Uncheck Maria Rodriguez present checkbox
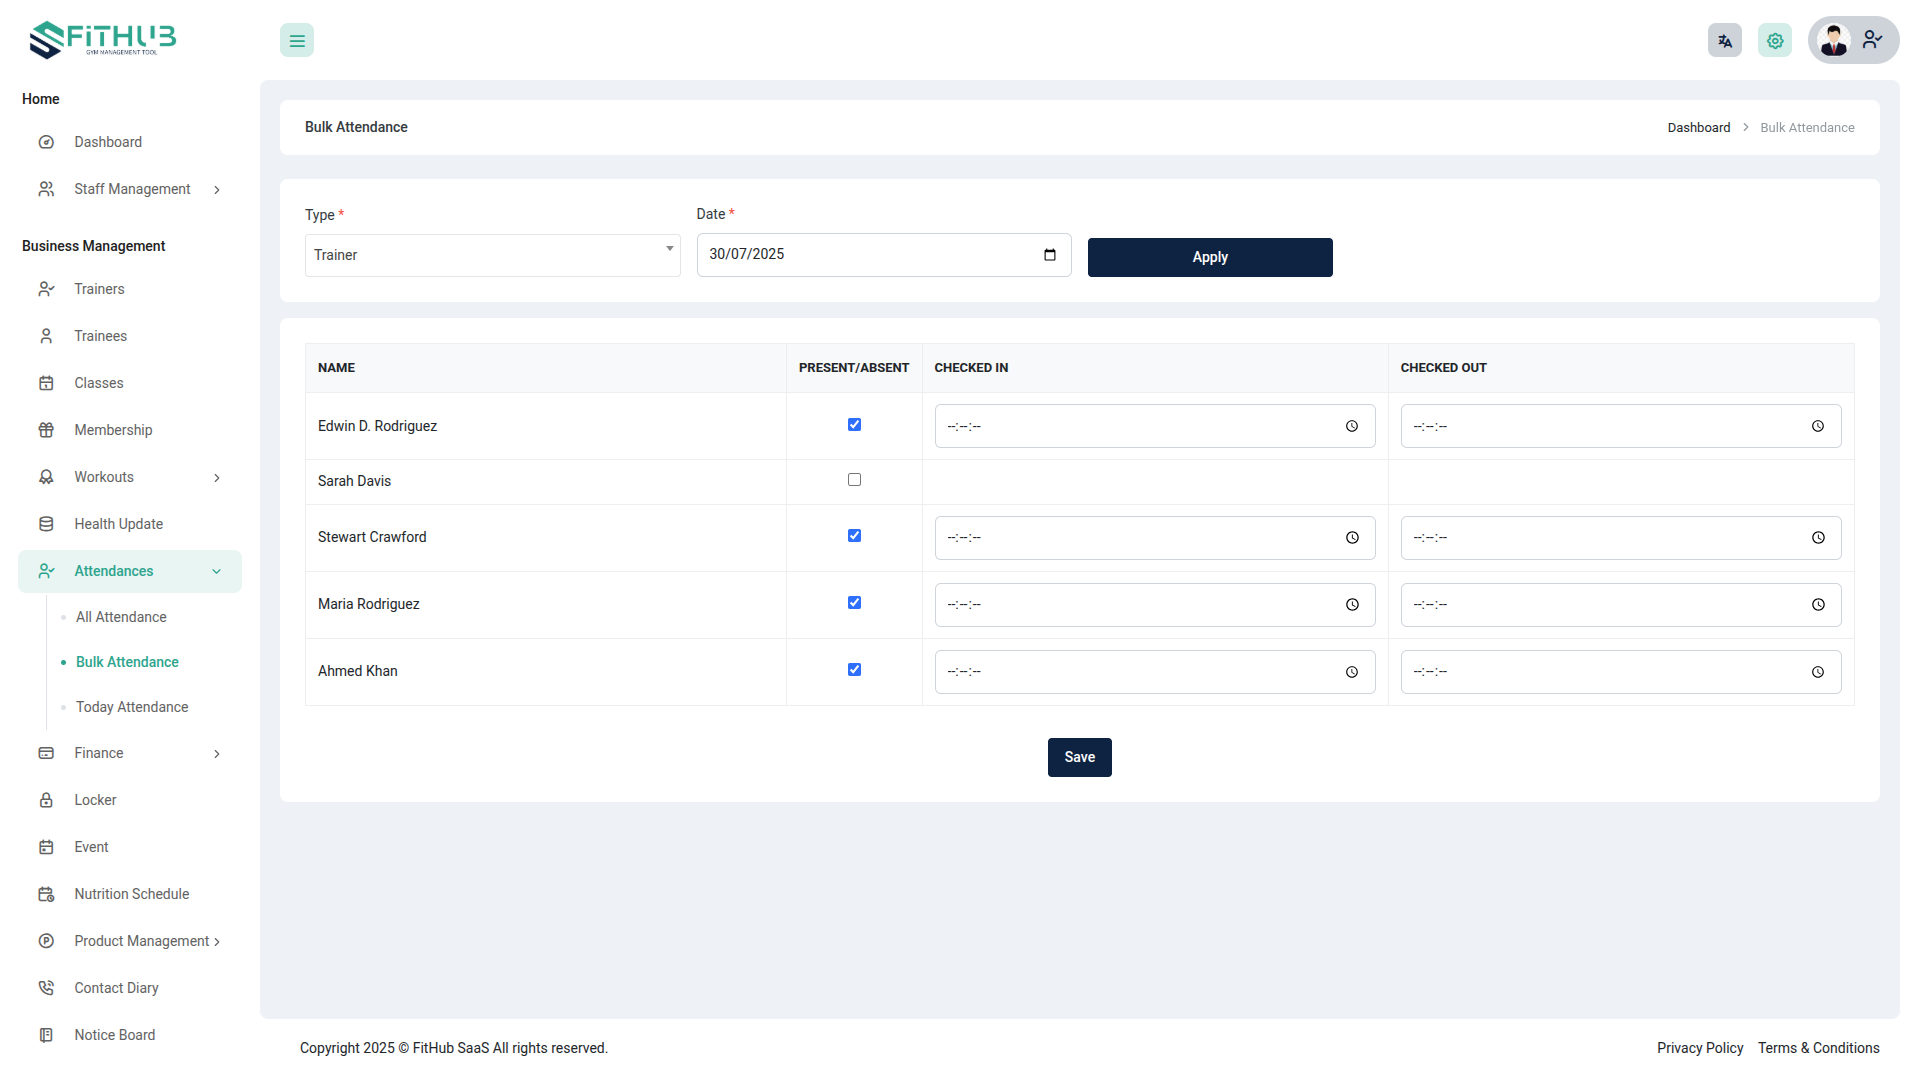 [x=854, y=603]
